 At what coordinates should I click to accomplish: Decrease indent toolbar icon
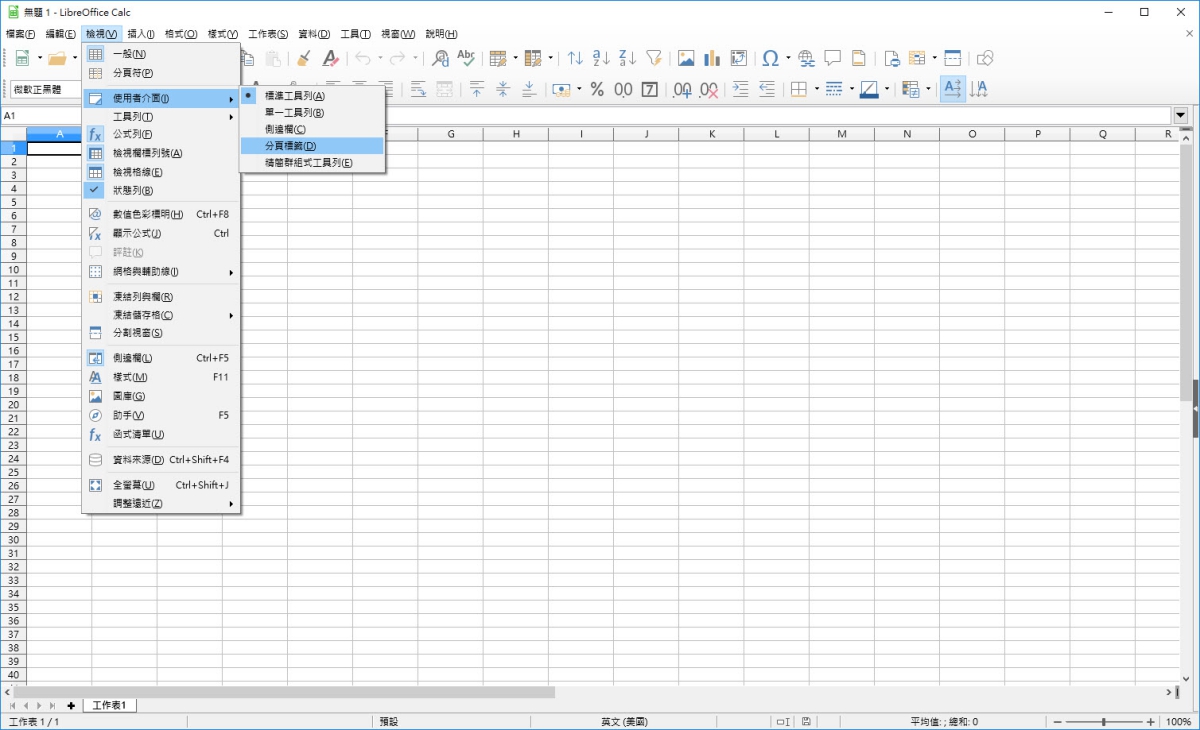[x=767, y=89]
